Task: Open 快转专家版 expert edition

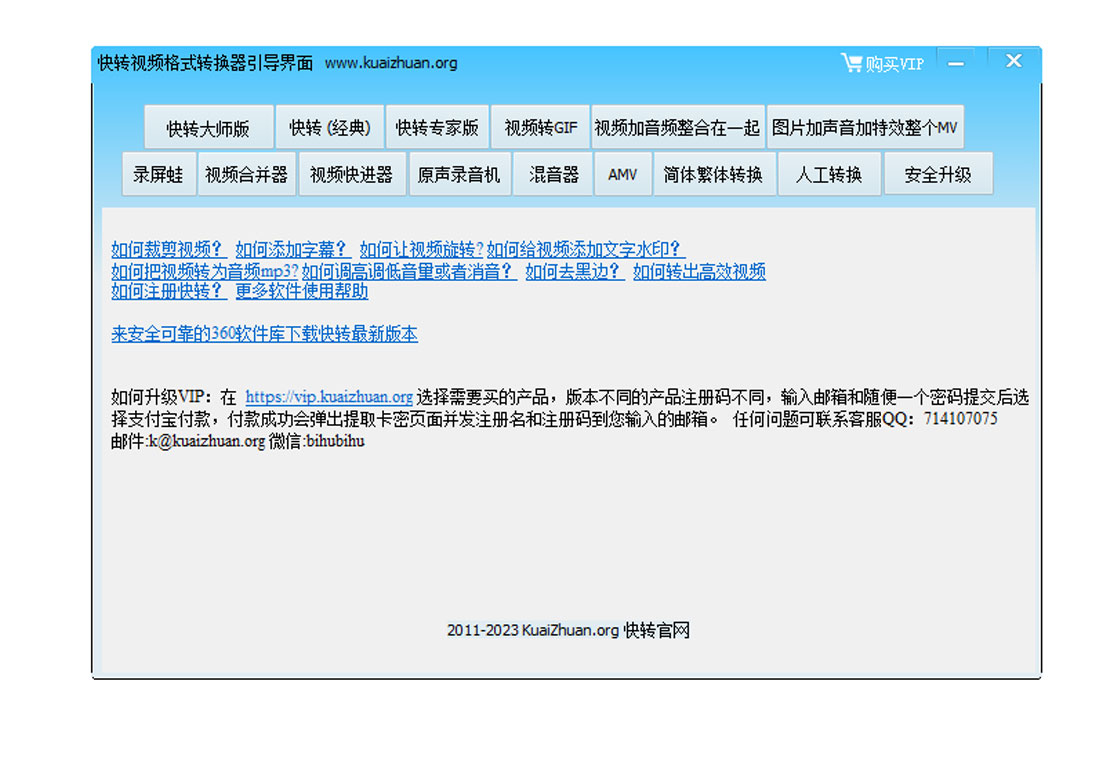Action: (437, 128)
